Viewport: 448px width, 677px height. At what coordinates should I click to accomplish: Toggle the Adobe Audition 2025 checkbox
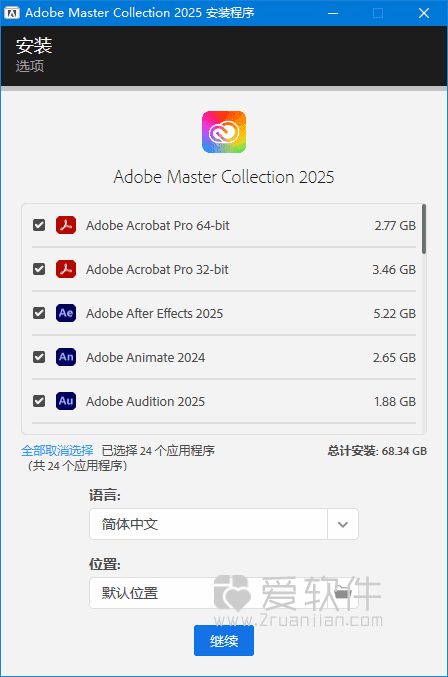39,401
